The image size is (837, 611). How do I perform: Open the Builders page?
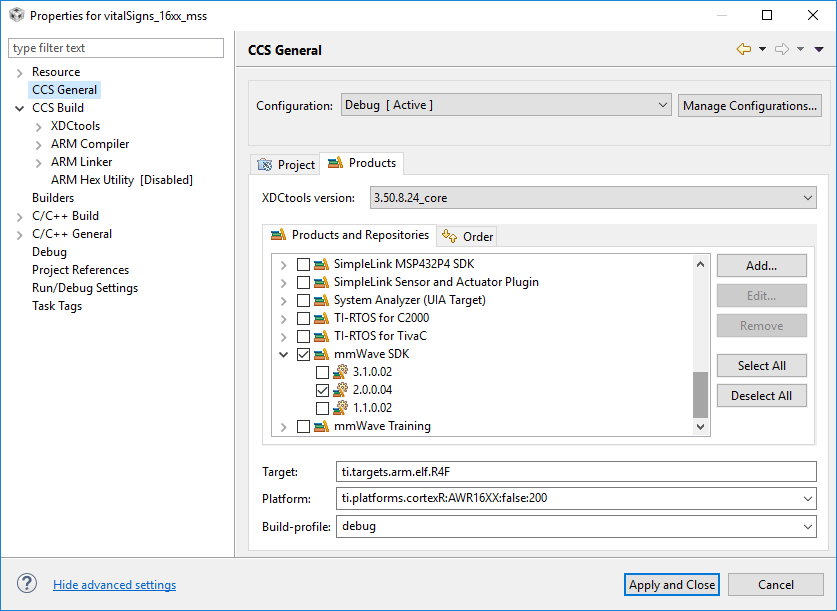point(53,197)
